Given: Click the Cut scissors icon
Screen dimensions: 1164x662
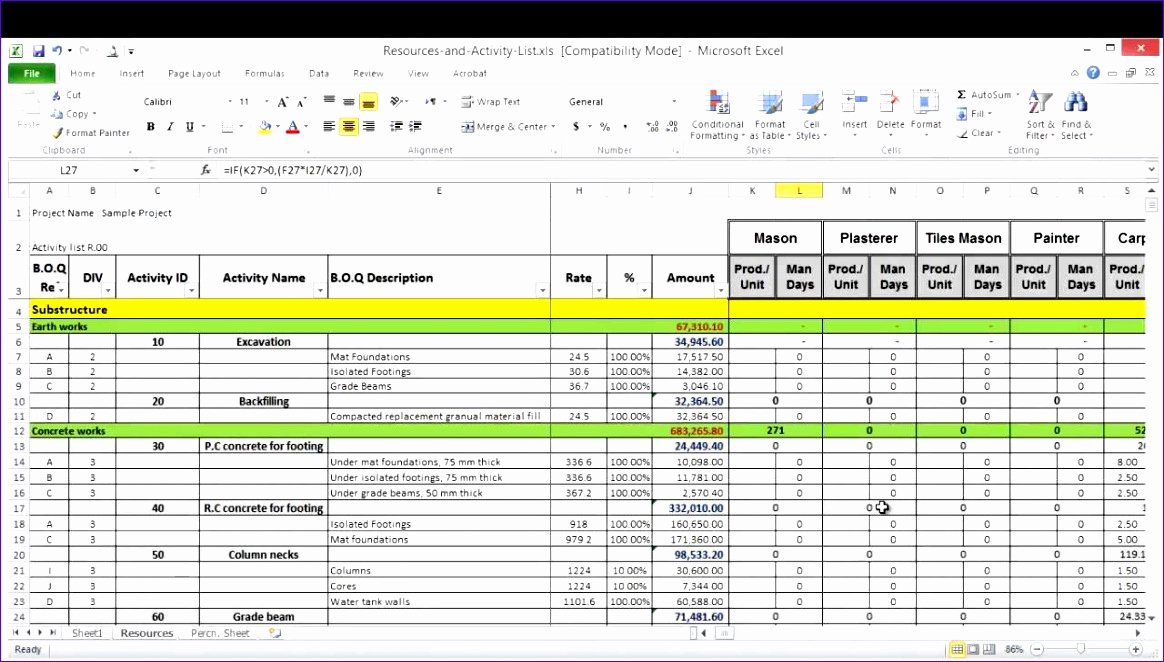Looking at the screenshot, I should 56,95.
